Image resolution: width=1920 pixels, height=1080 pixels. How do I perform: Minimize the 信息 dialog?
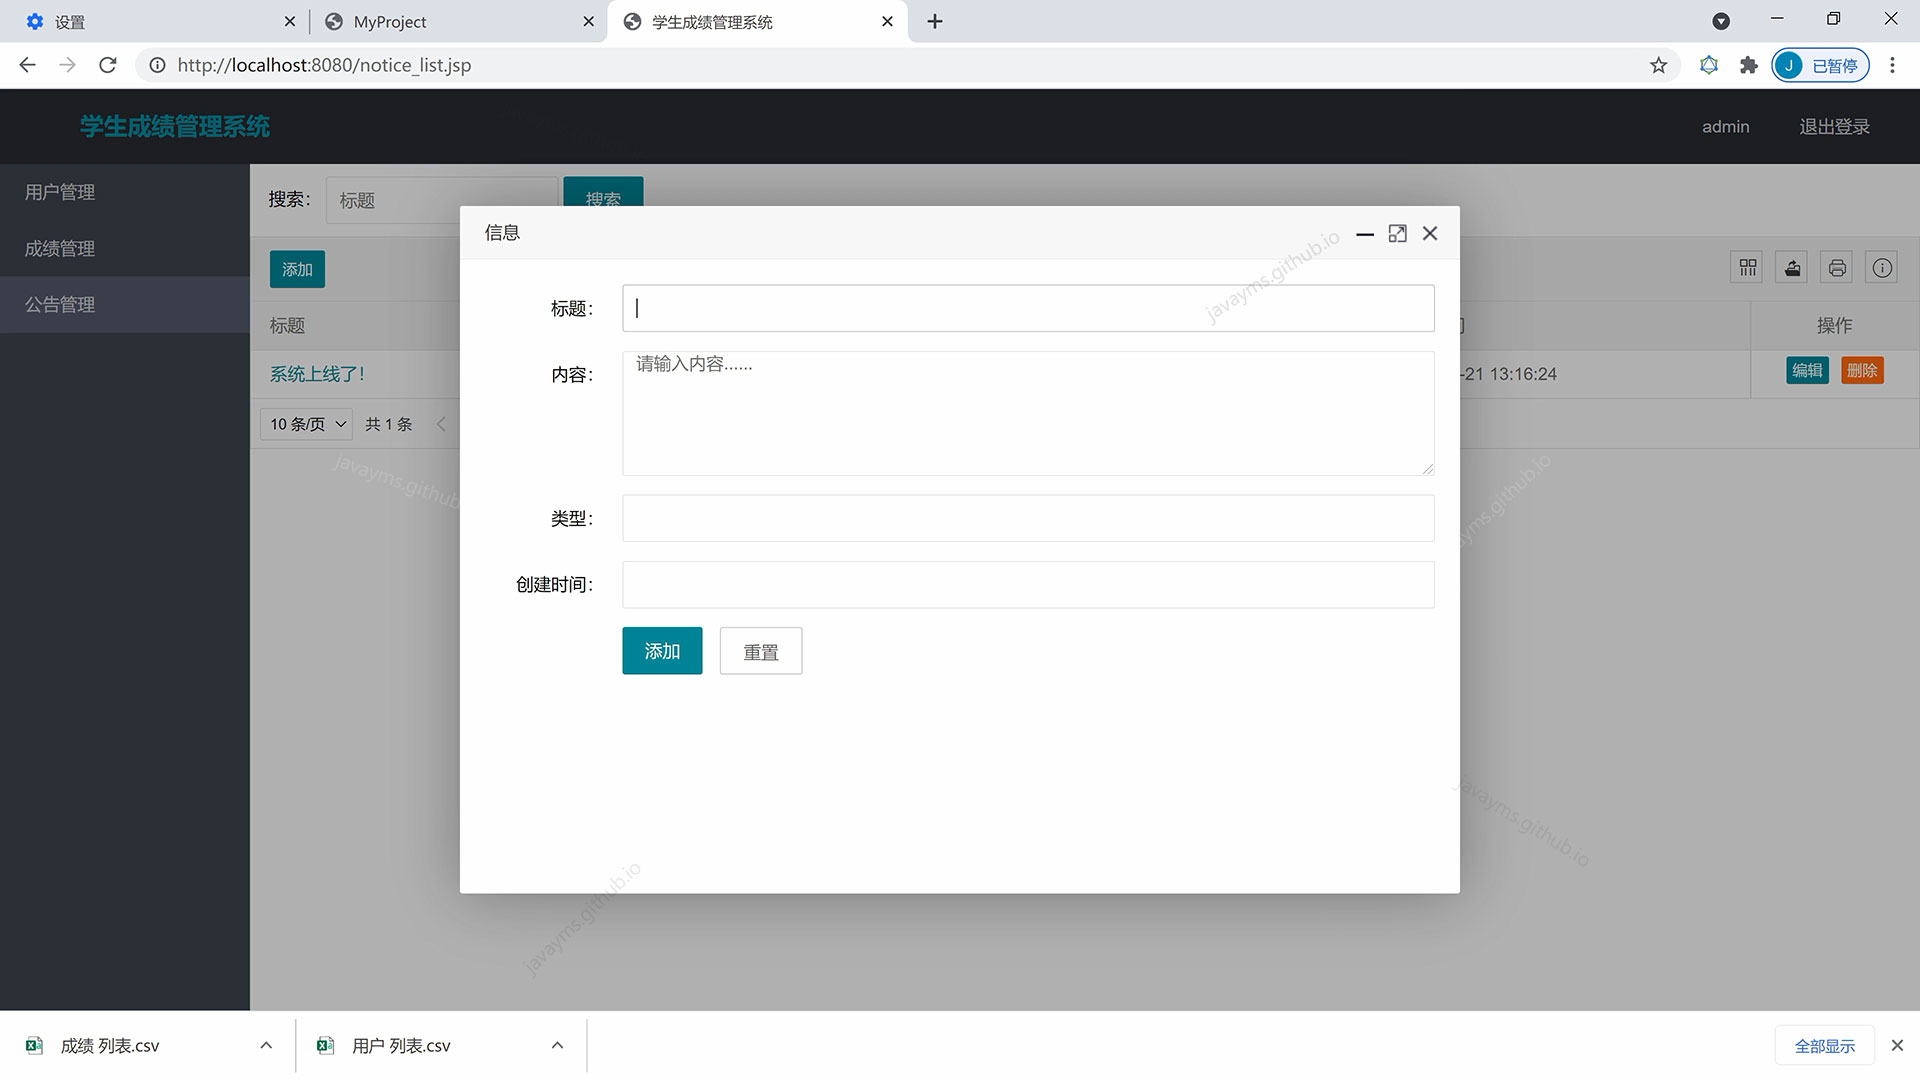point(1364,234)
